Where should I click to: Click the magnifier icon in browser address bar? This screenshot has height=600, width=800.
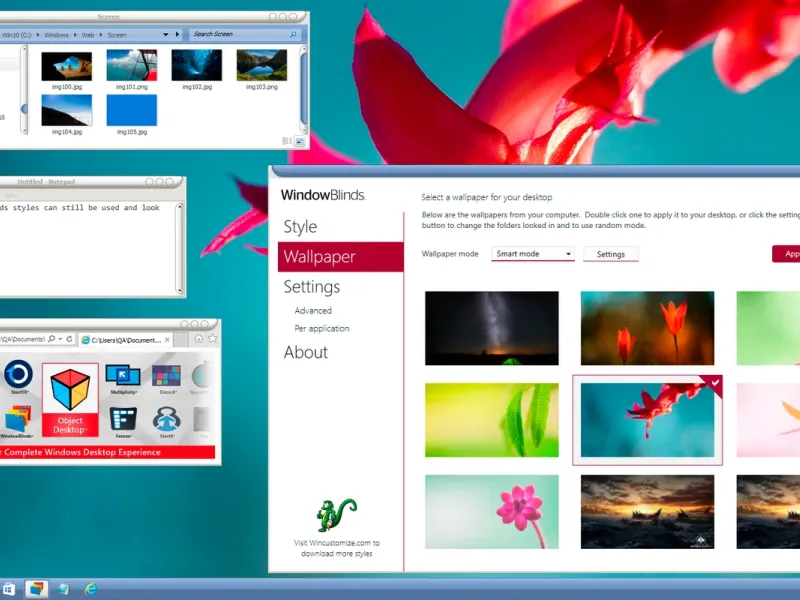click(52, 339)
